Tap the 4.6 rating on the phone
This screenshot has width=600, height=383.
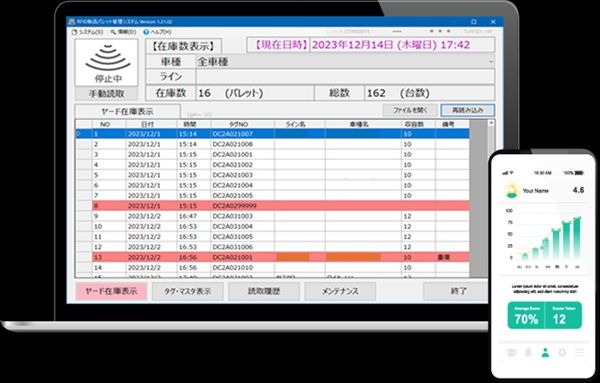[x=578, y=190]
